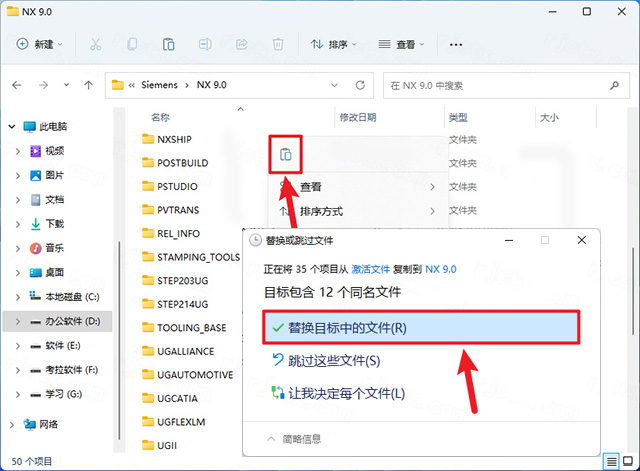The height and width of the screenshot is (471, 640).
Task: Click the NX 9.0 destination link
Action: (441, 269)
